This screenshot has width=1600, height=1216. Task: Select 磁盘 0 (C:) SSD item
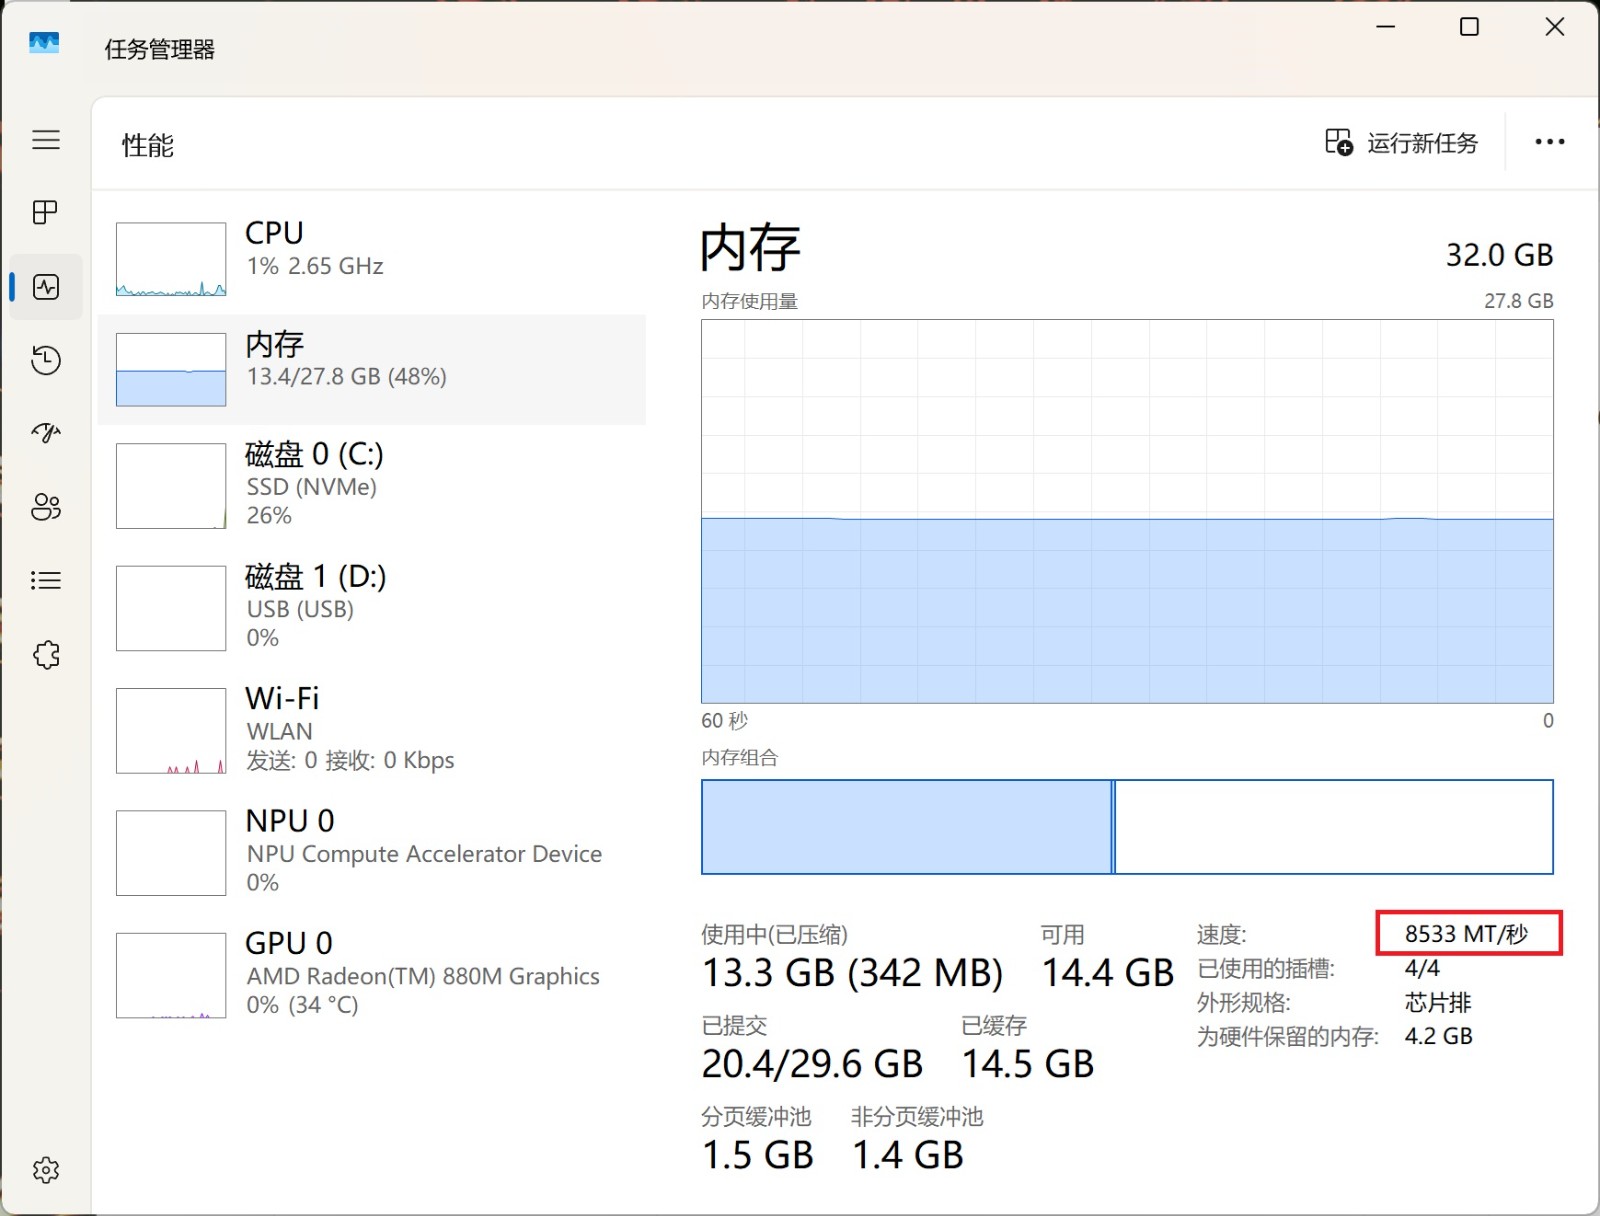click(371, 484)
